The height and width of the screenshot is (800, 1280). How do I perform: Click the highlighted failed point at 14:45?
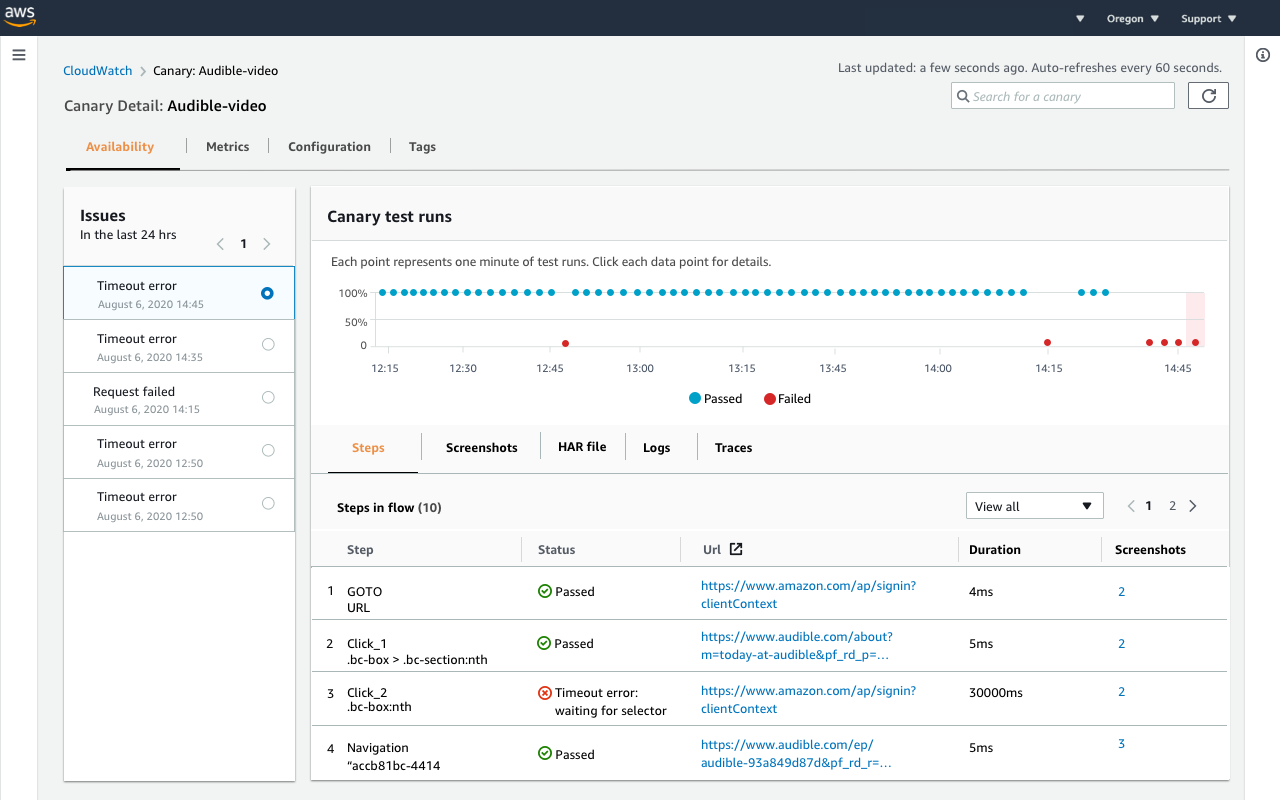[x=1195, y=342]
